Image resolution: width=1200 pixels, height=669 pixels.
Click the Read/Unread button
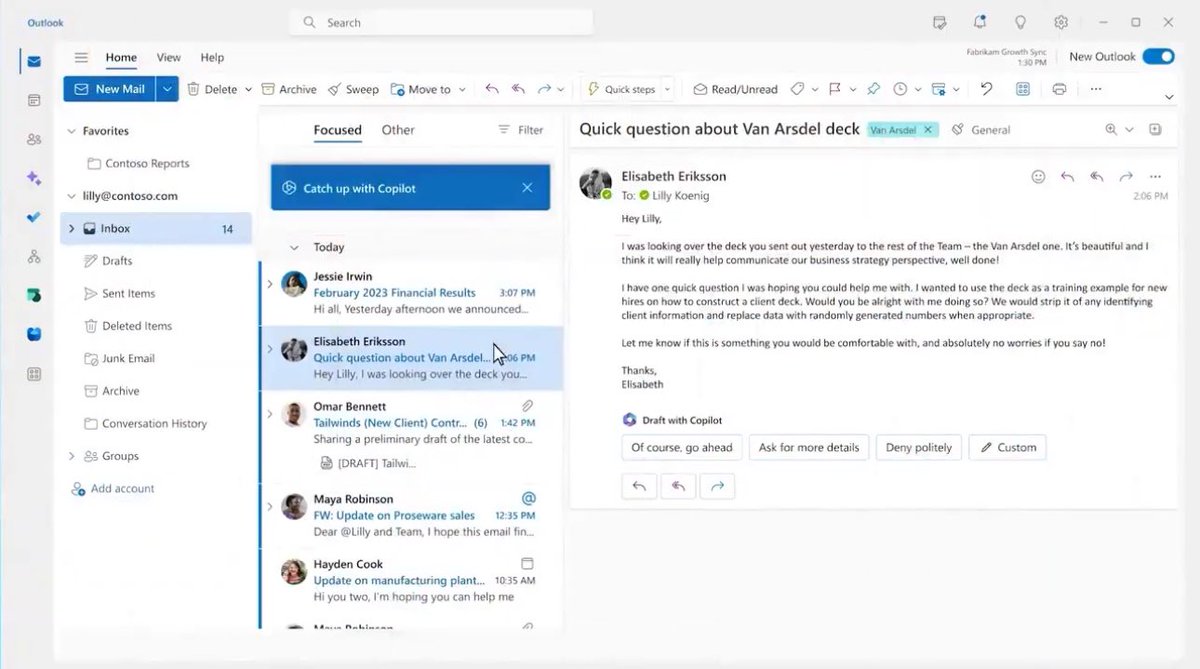(x=735, y=89)
